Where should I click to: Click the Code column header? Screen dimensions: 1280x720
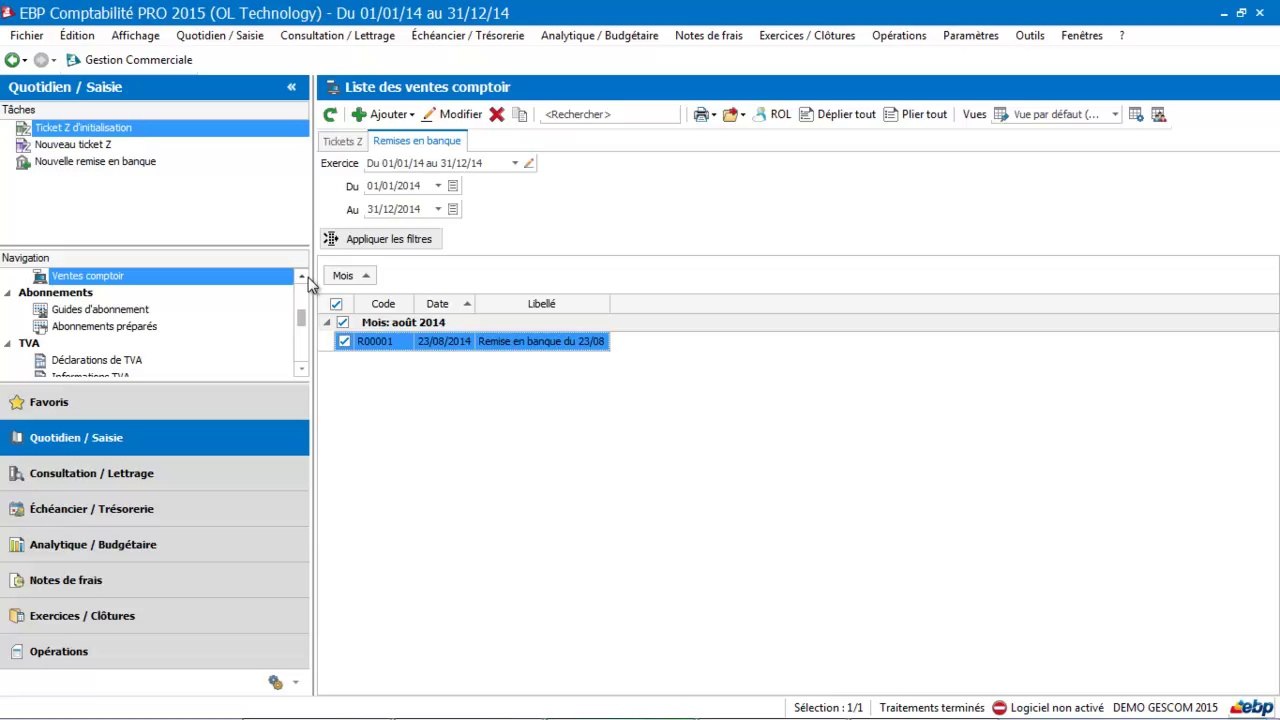(x=383, y=304)
